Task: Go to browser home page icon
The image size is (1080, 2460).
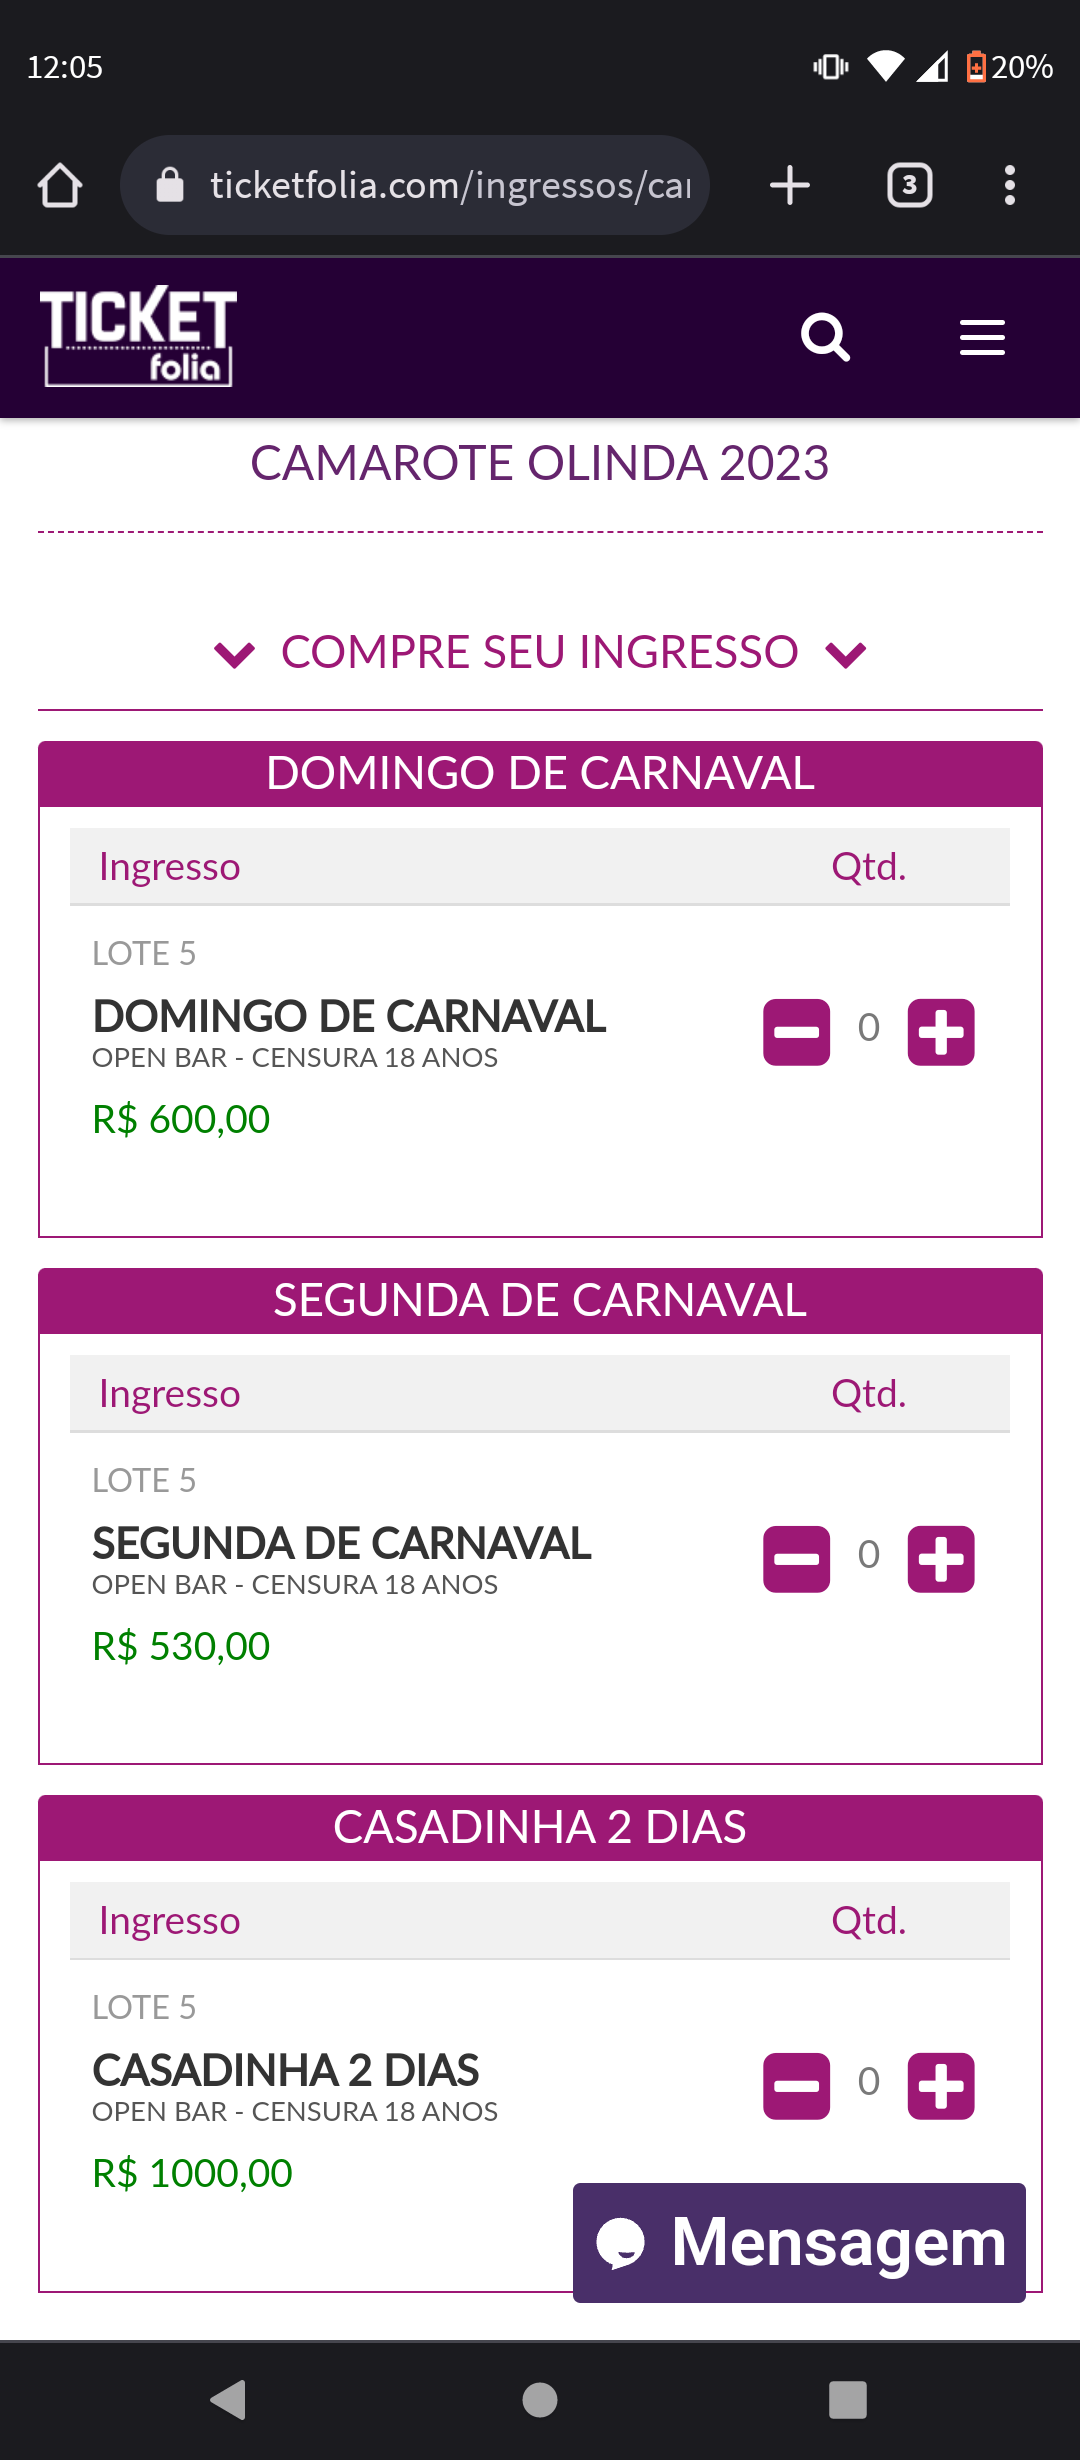Action: point(60,185)
